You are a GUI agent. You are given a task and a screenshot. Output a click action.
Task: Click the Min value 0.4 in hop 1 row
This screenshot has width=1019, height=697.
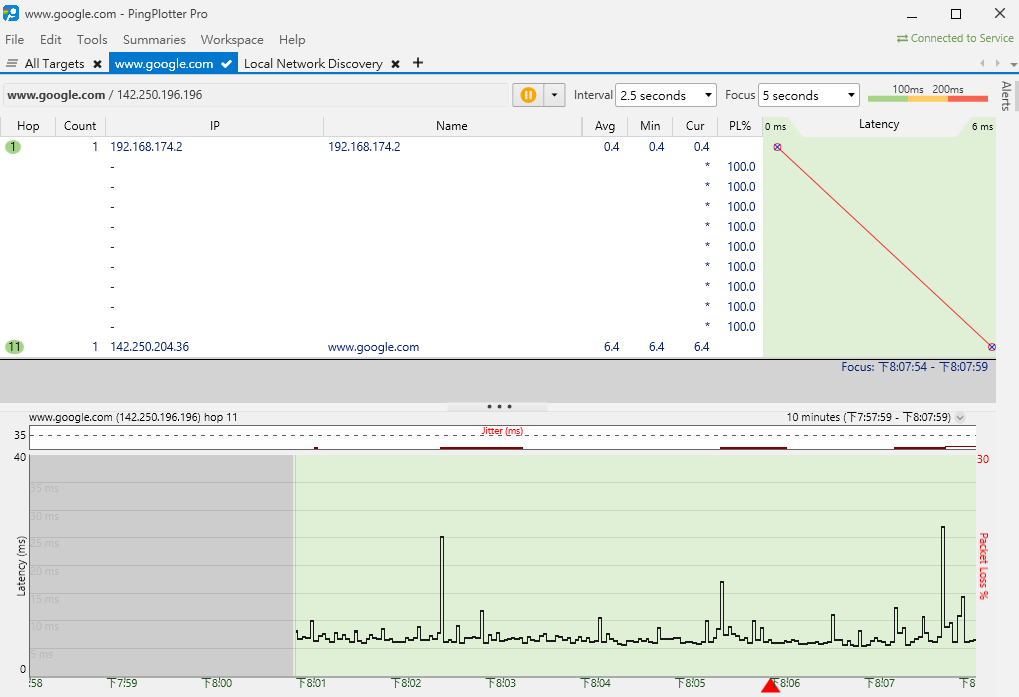[656, 147]
